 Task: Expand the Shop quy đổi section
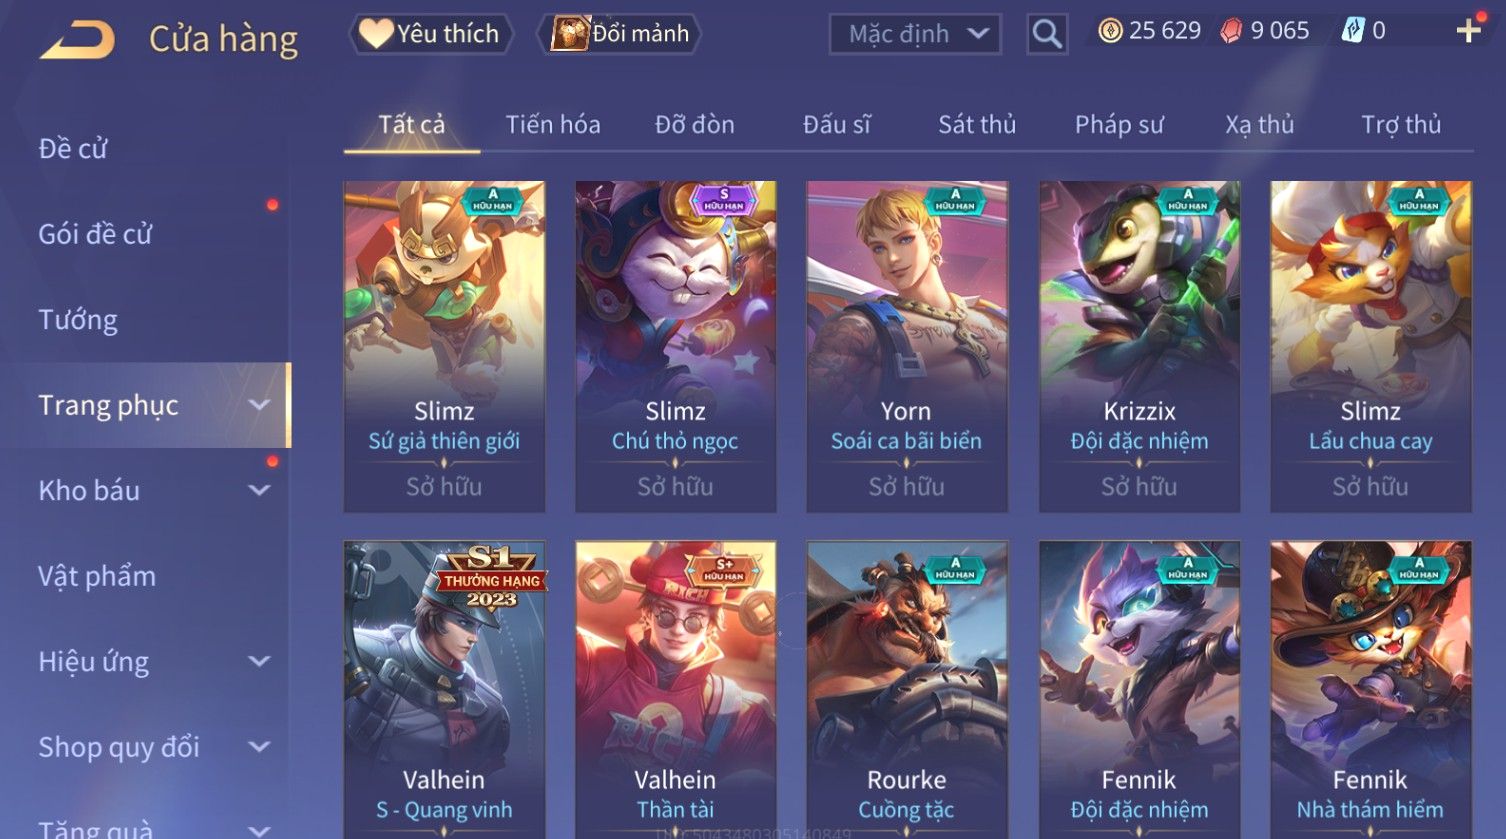pos(259,746)
